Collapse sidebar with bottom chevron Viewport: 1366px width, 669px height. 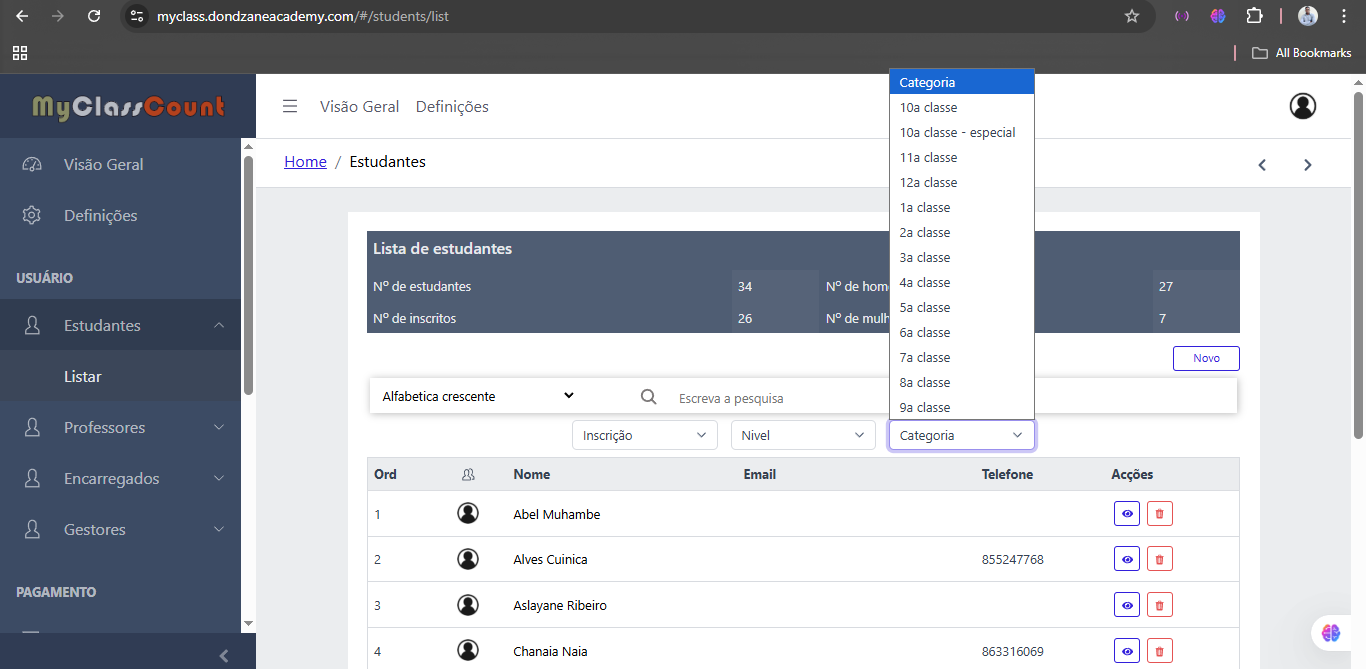coord(224,656)
